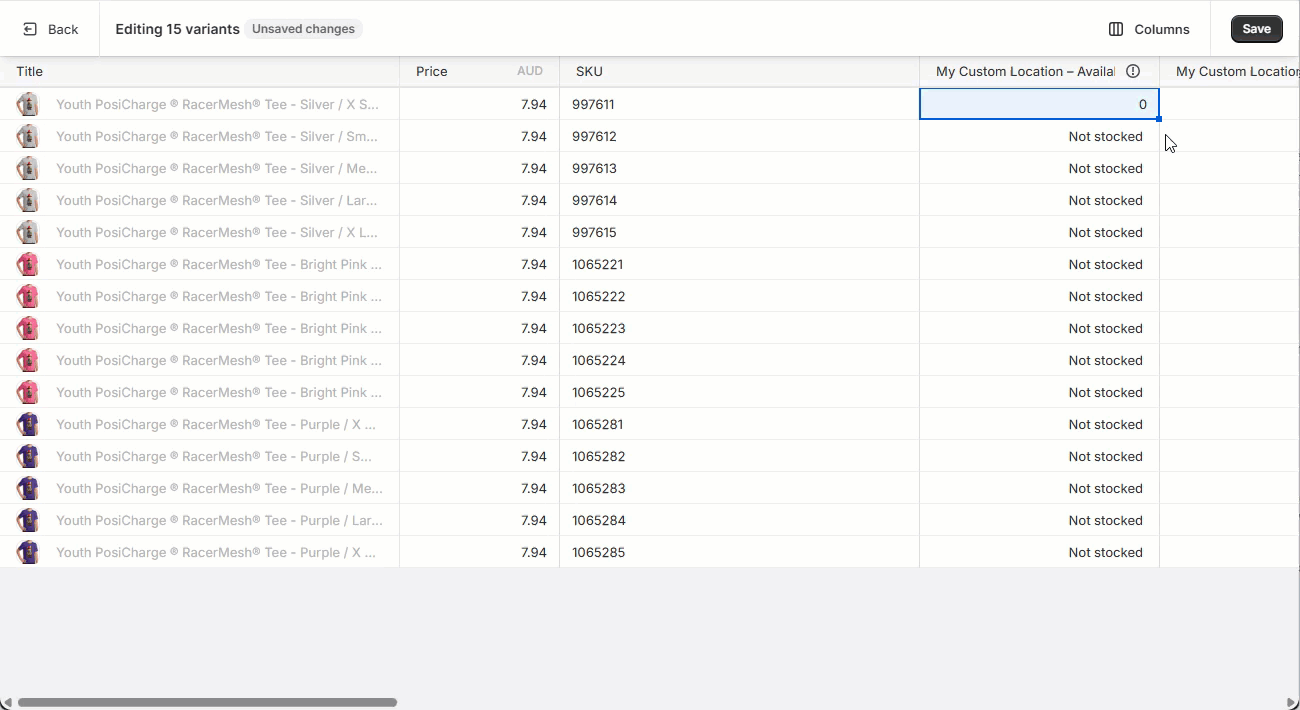The height and width of the screenshot is (710, 1300).
Task: Click thumbnail of SKU 1065222 row
Action: (x=28, y=296)
